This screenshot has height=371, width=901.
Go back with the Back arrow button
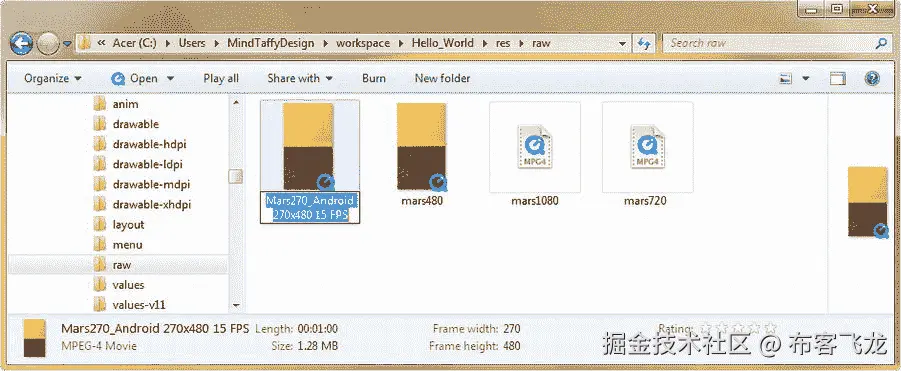point(21,43)
